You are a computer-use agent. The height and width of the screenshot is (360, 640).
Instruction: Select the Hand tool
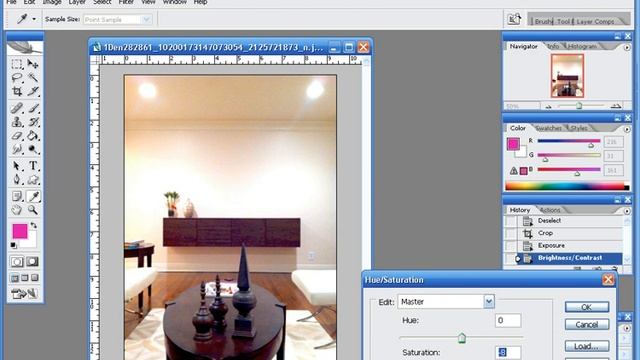point(17,210)
